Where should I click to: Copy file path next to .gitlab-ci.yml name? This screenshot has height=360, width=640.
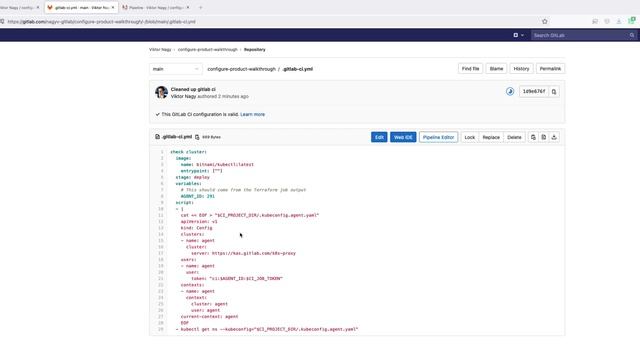click(x=197, y=137)
